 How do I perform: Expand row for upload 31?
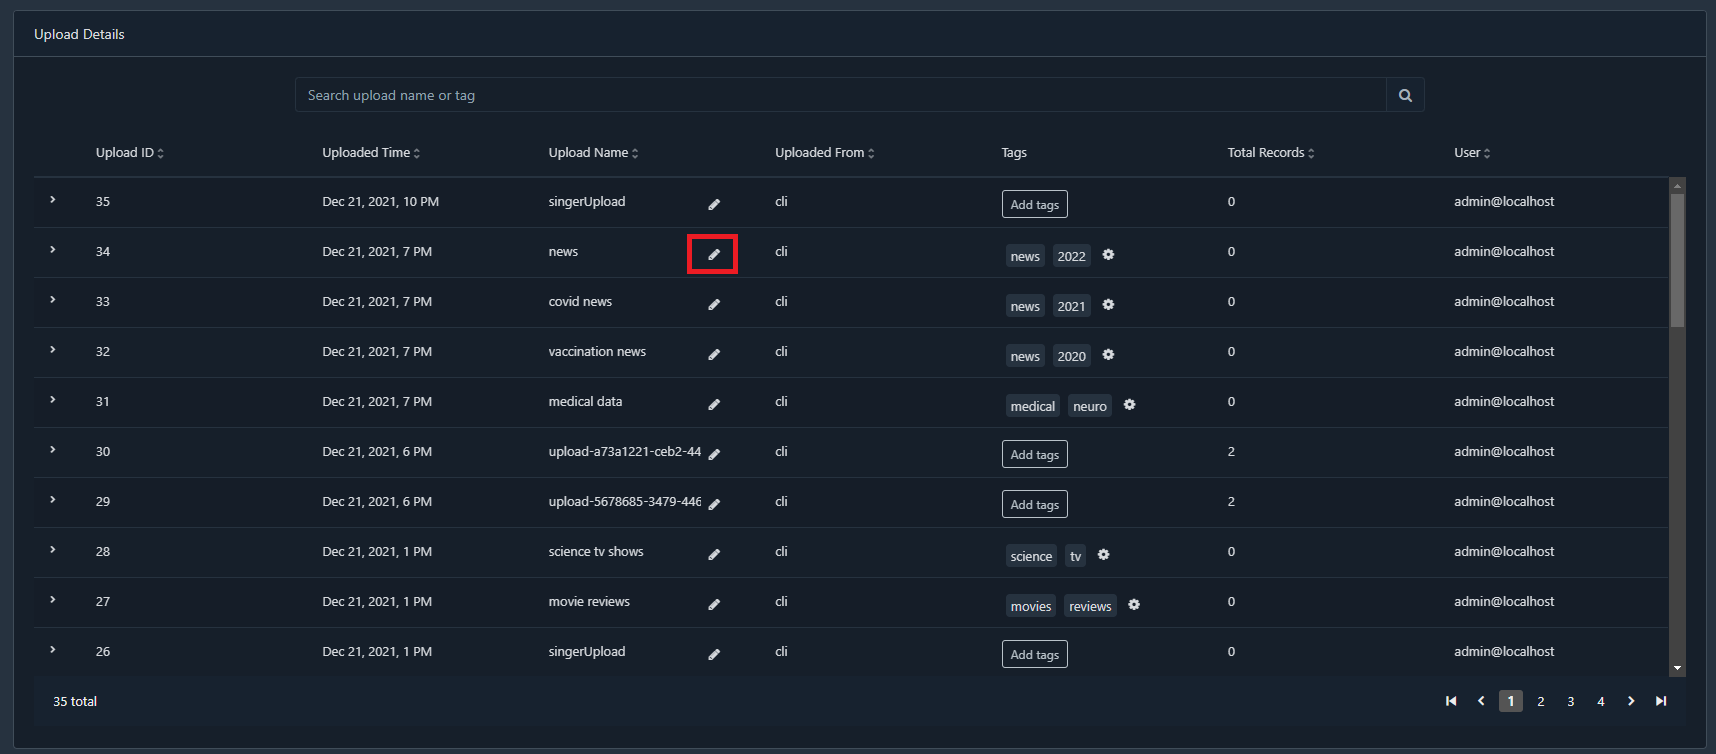point(53,400)
